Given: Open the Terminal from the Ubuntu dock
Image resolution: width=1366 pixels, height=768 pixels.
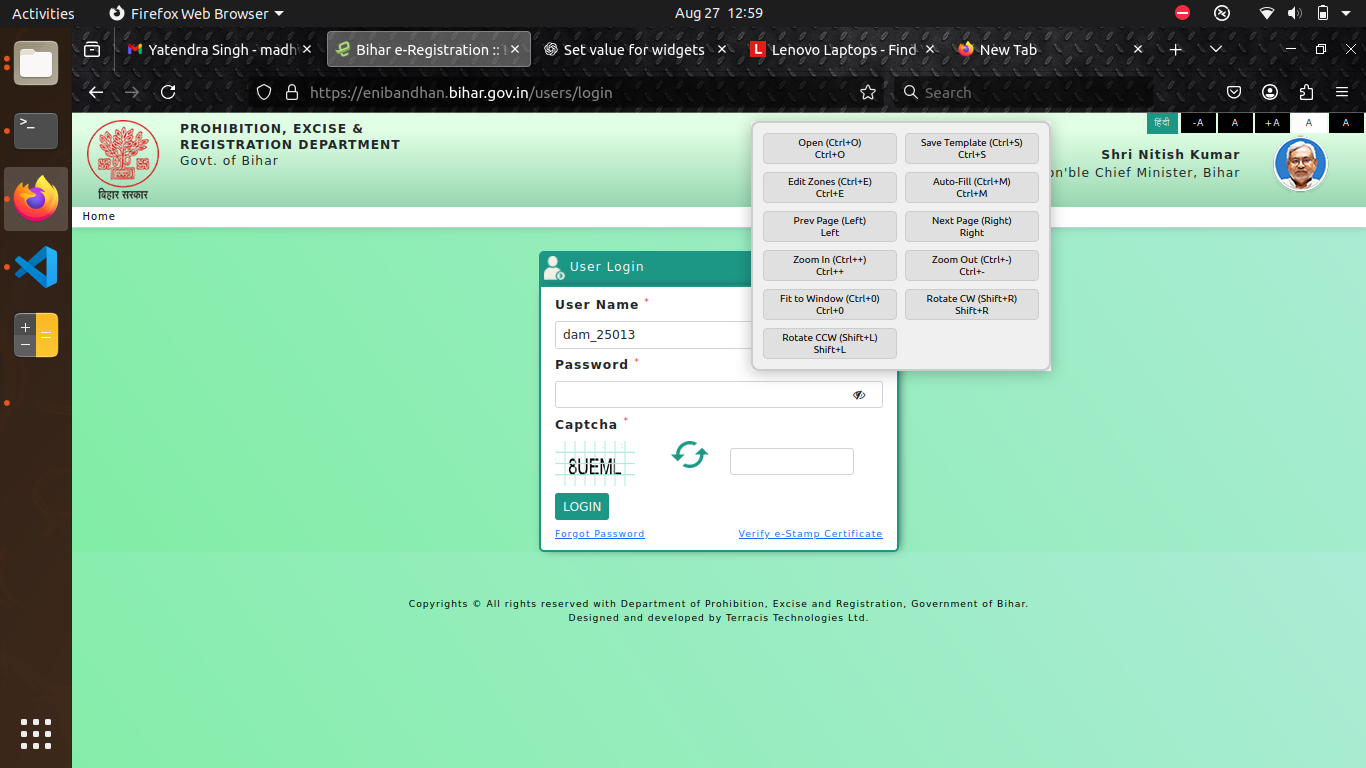Looking at the screenshot, I should click(x=36, y=131).
